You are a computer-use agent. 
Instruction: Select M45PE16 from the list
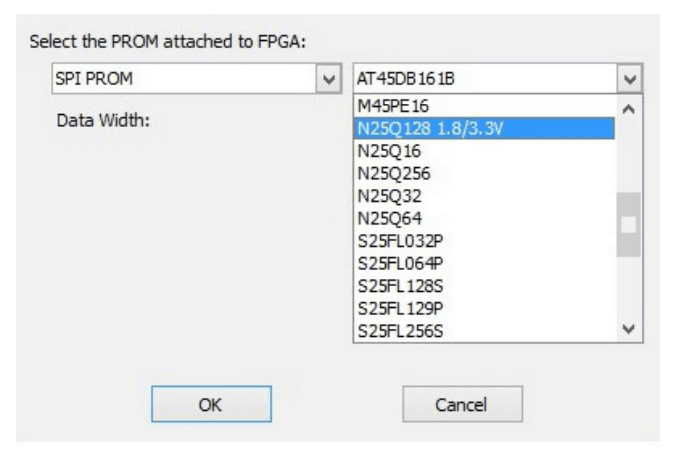coord(386,106)
